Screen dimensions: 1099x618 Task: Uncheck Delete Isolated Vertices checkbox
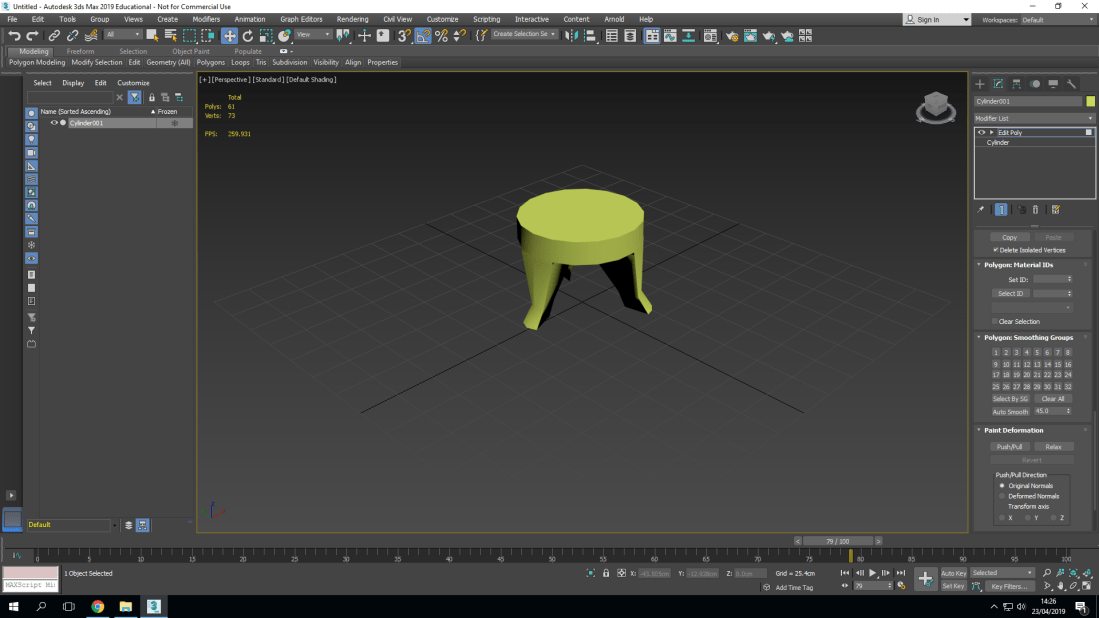tap(996, 250)
